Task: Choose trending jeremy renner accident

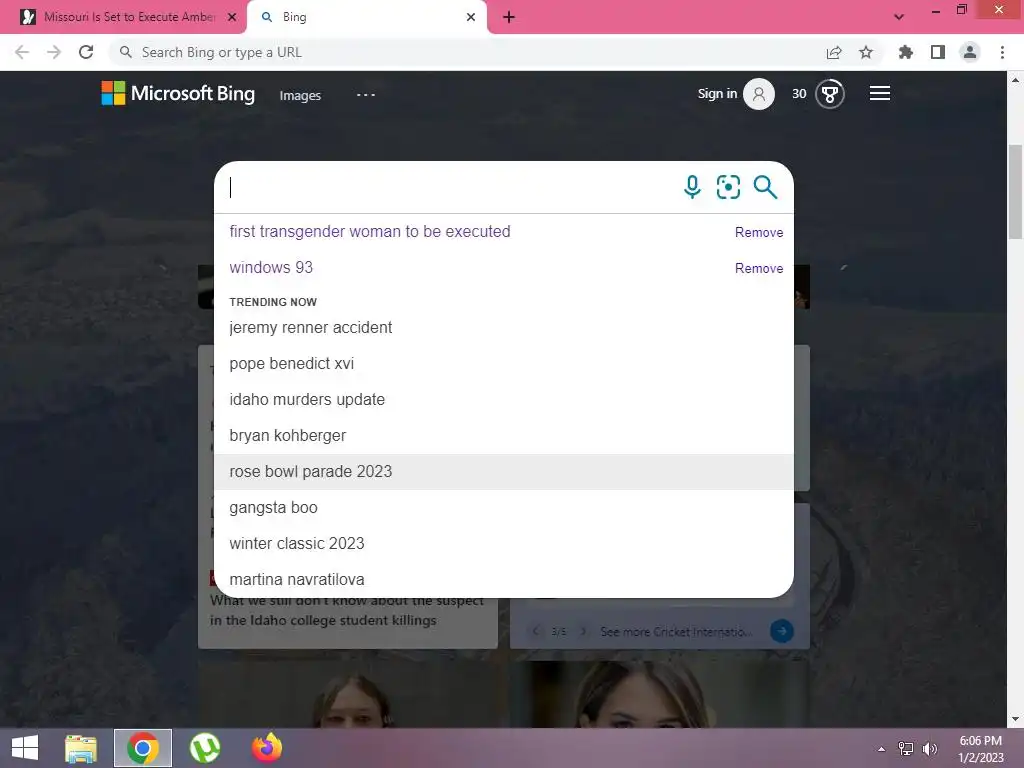Action: tap(504, 327)
